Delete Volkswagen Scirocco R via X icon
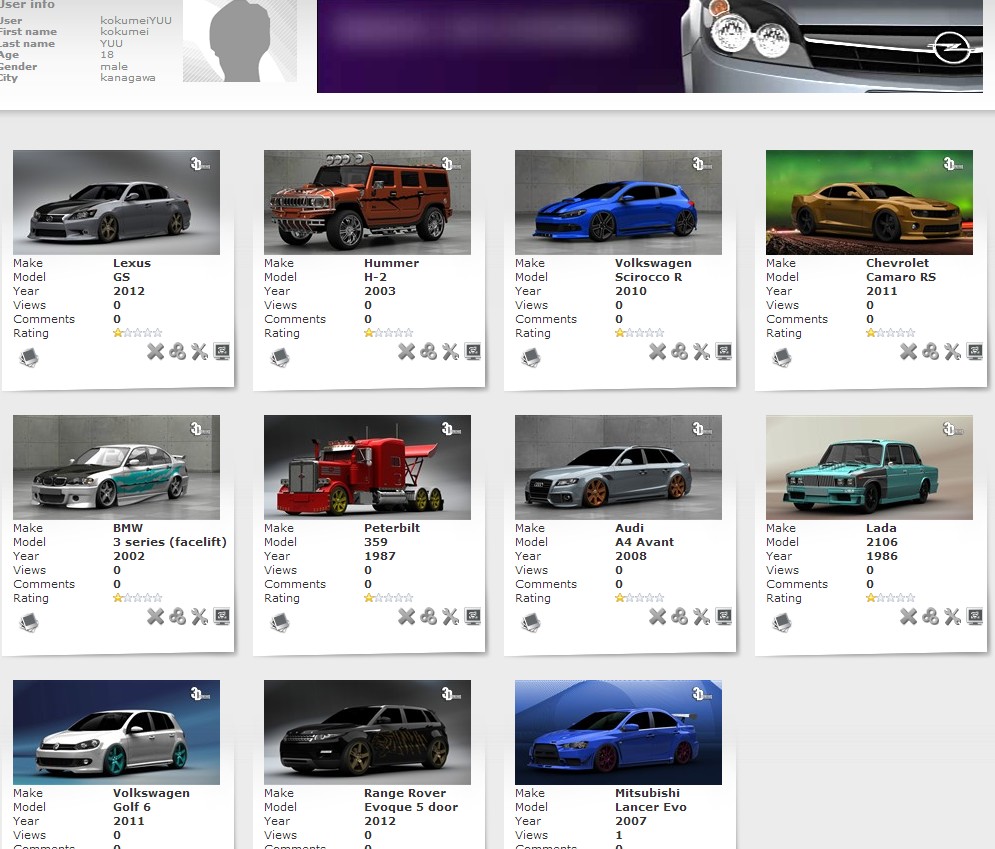This screenshot has height=849, width=995. (x=658, y=352)
